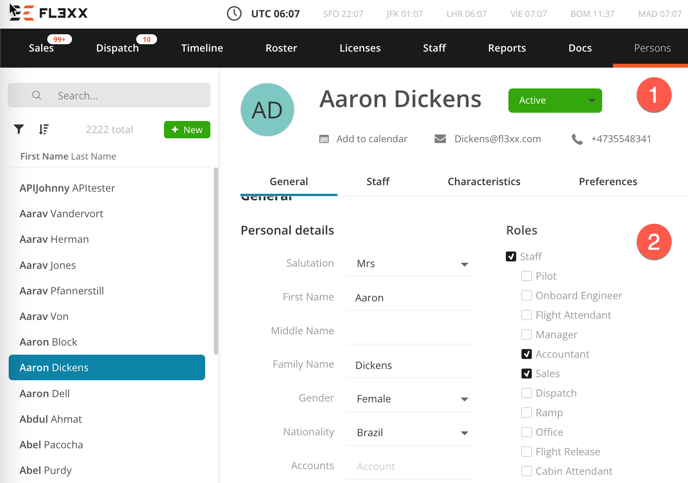Check the Dispatch role checkbox

click(x=526, y=393)
